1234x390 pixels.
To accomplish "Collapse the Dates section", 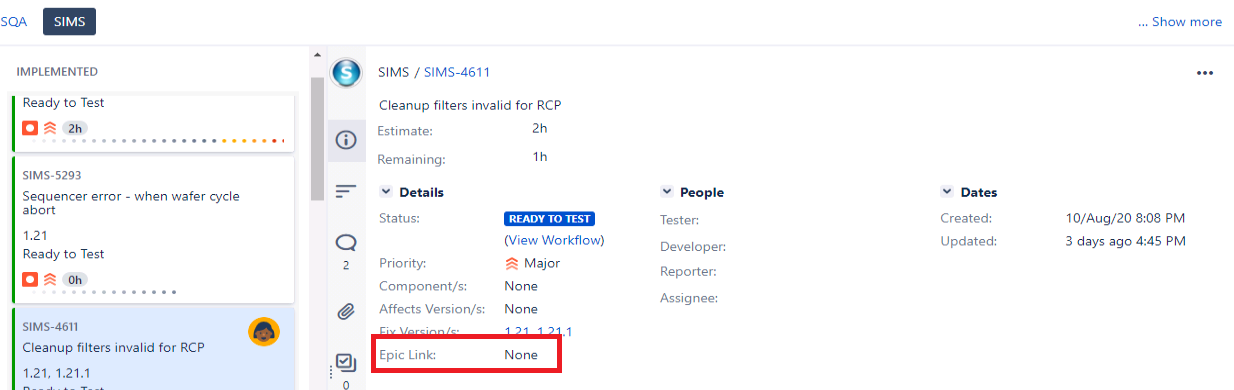I will (x=947, y=192).
